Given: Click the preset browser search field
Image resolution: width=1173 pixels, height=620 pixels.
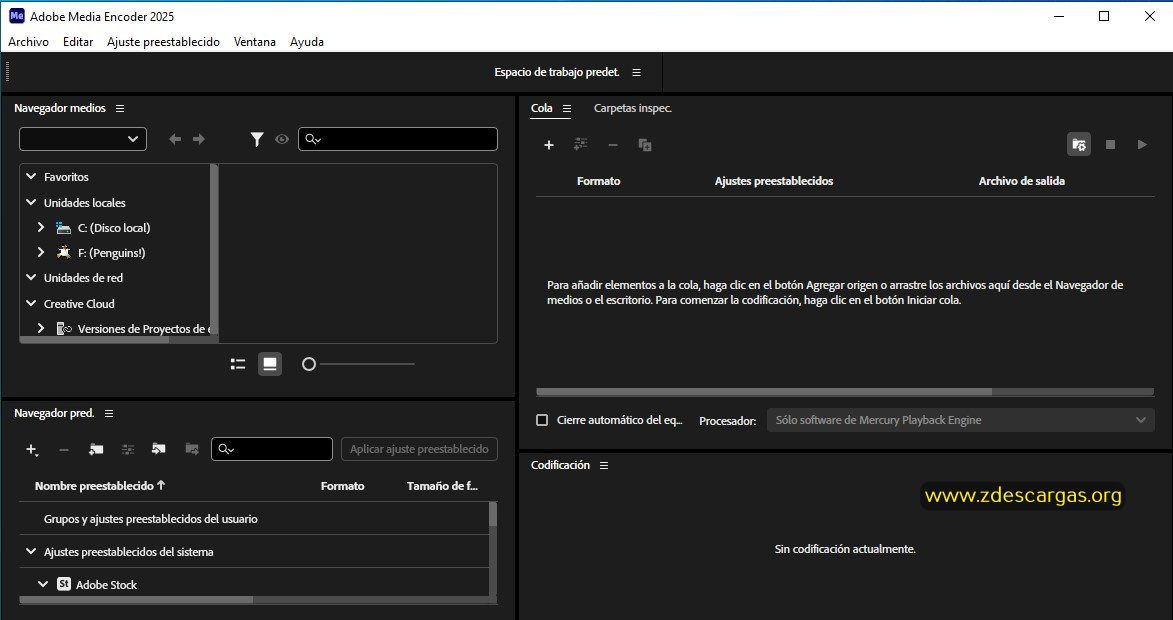Looking at the screenshot, I should 272,449.
